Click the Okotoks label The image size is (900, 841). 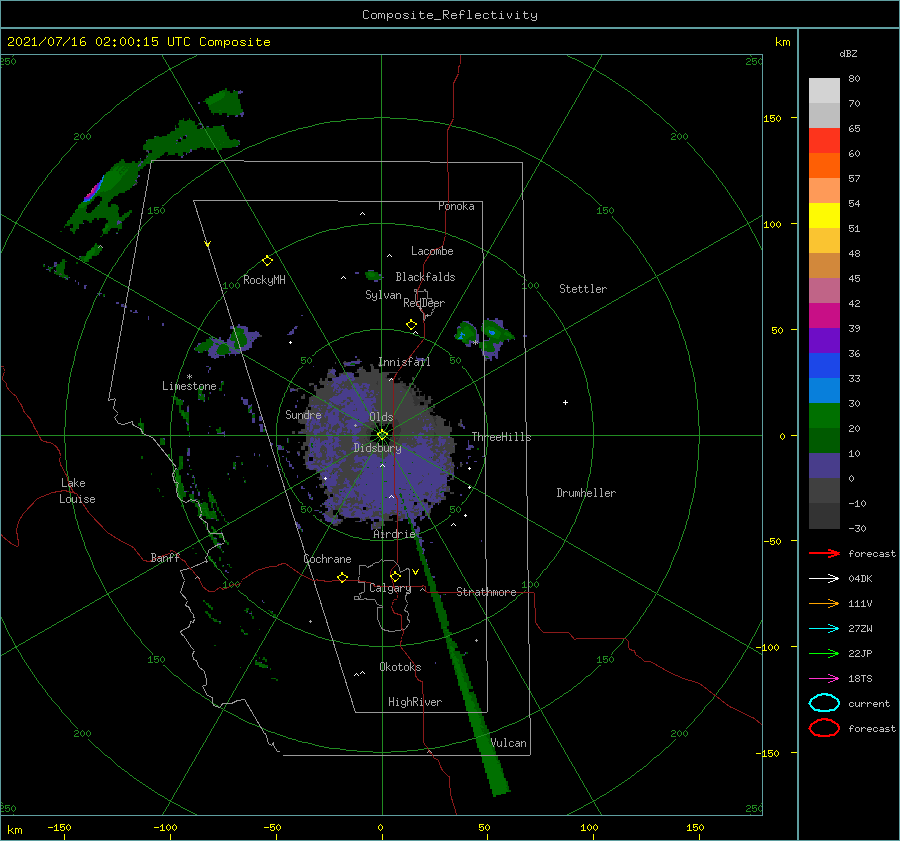pyautogui.click(x=400, y=667)
